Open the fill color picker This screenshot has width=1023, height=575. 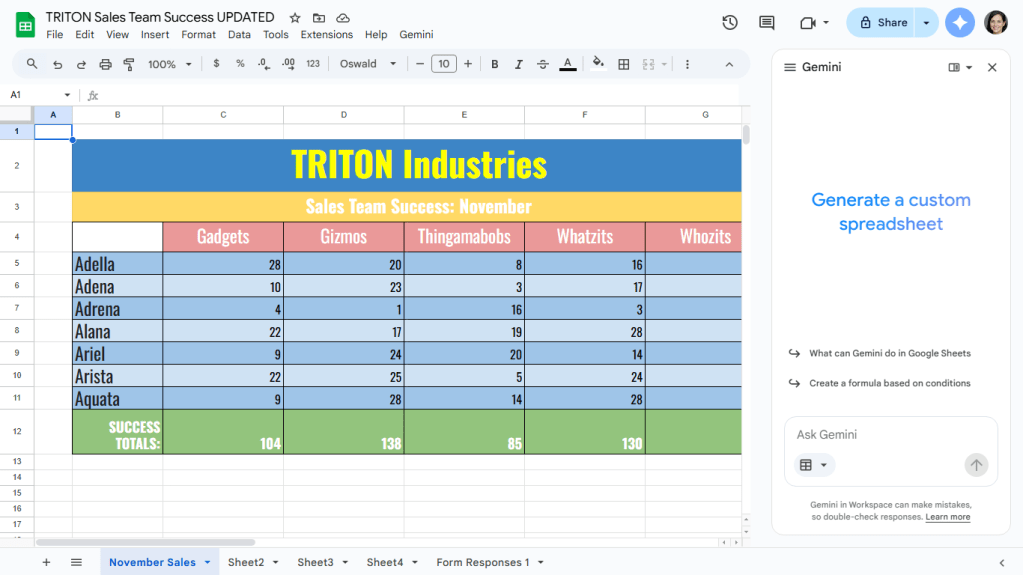point(598,64)
